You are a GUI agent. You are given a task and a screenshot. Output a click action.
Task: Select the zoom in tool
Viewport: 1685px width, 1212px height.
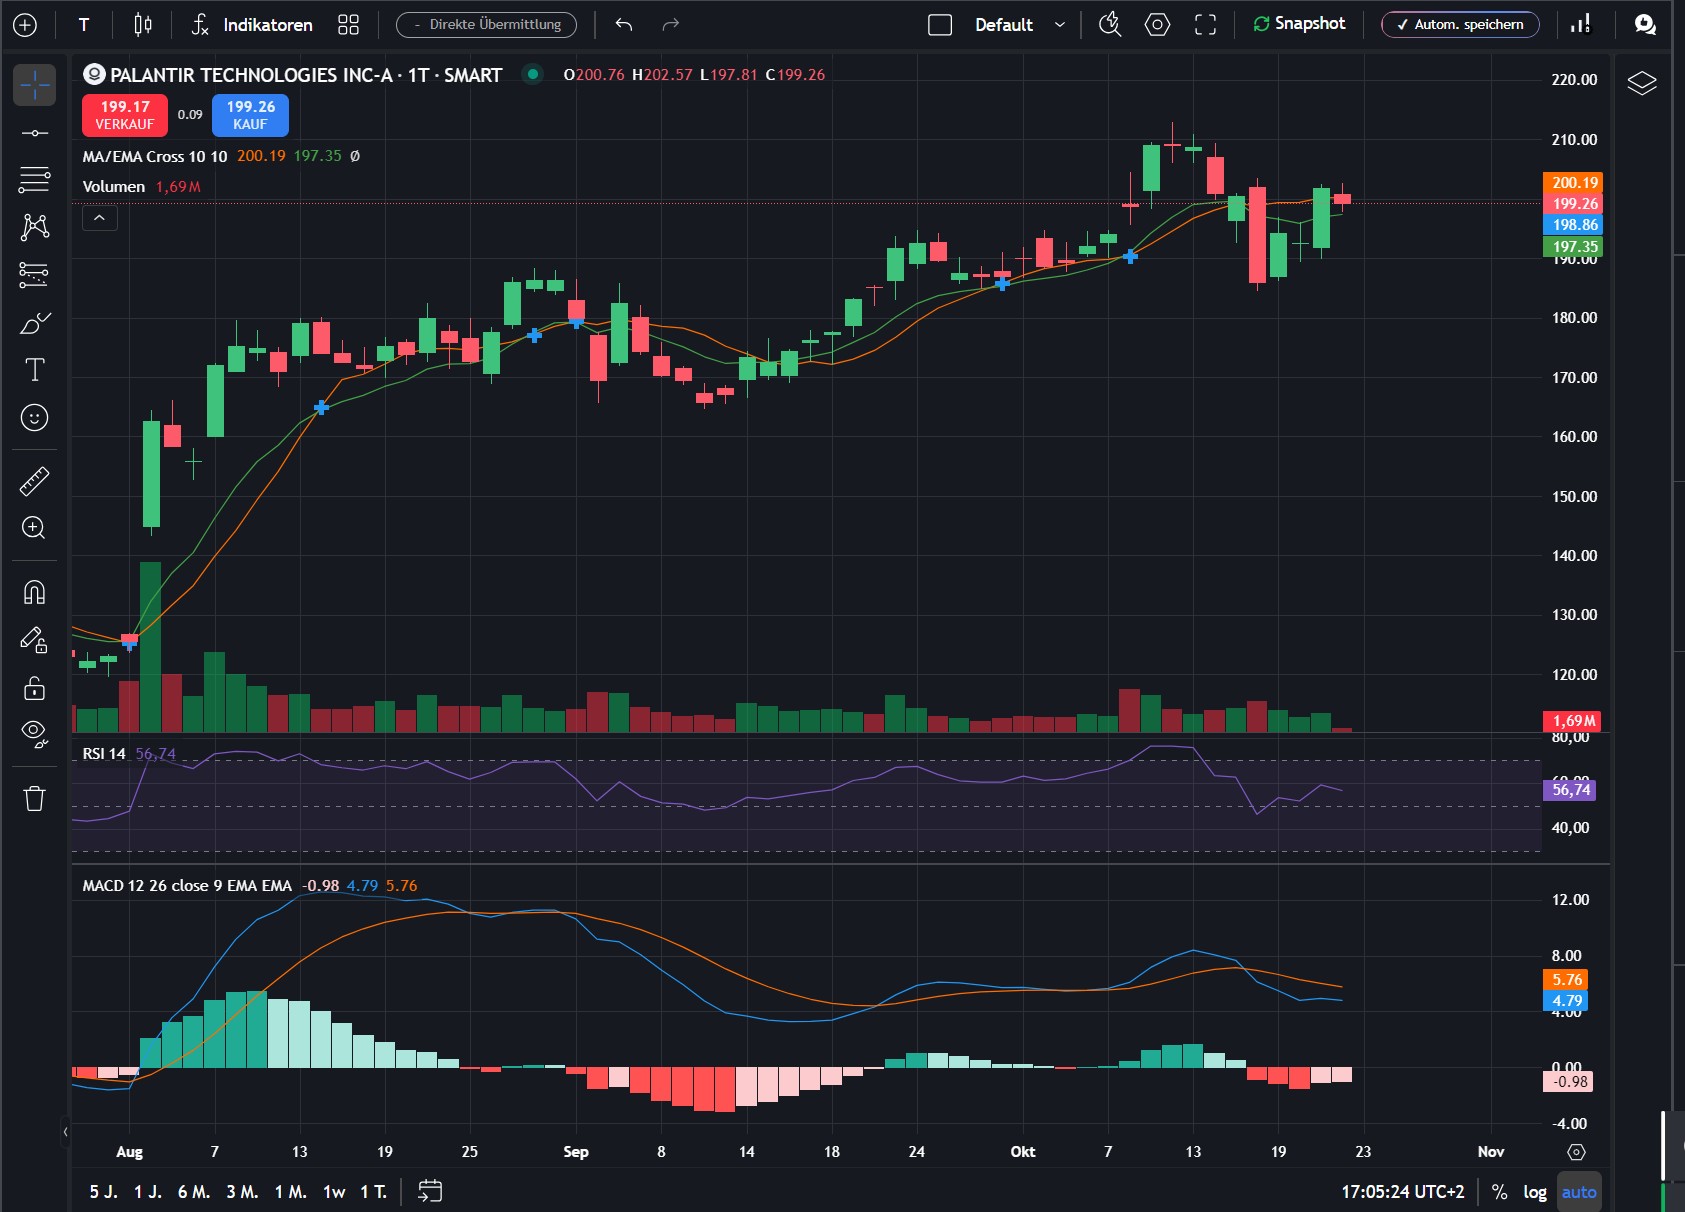tap(34, 528)
